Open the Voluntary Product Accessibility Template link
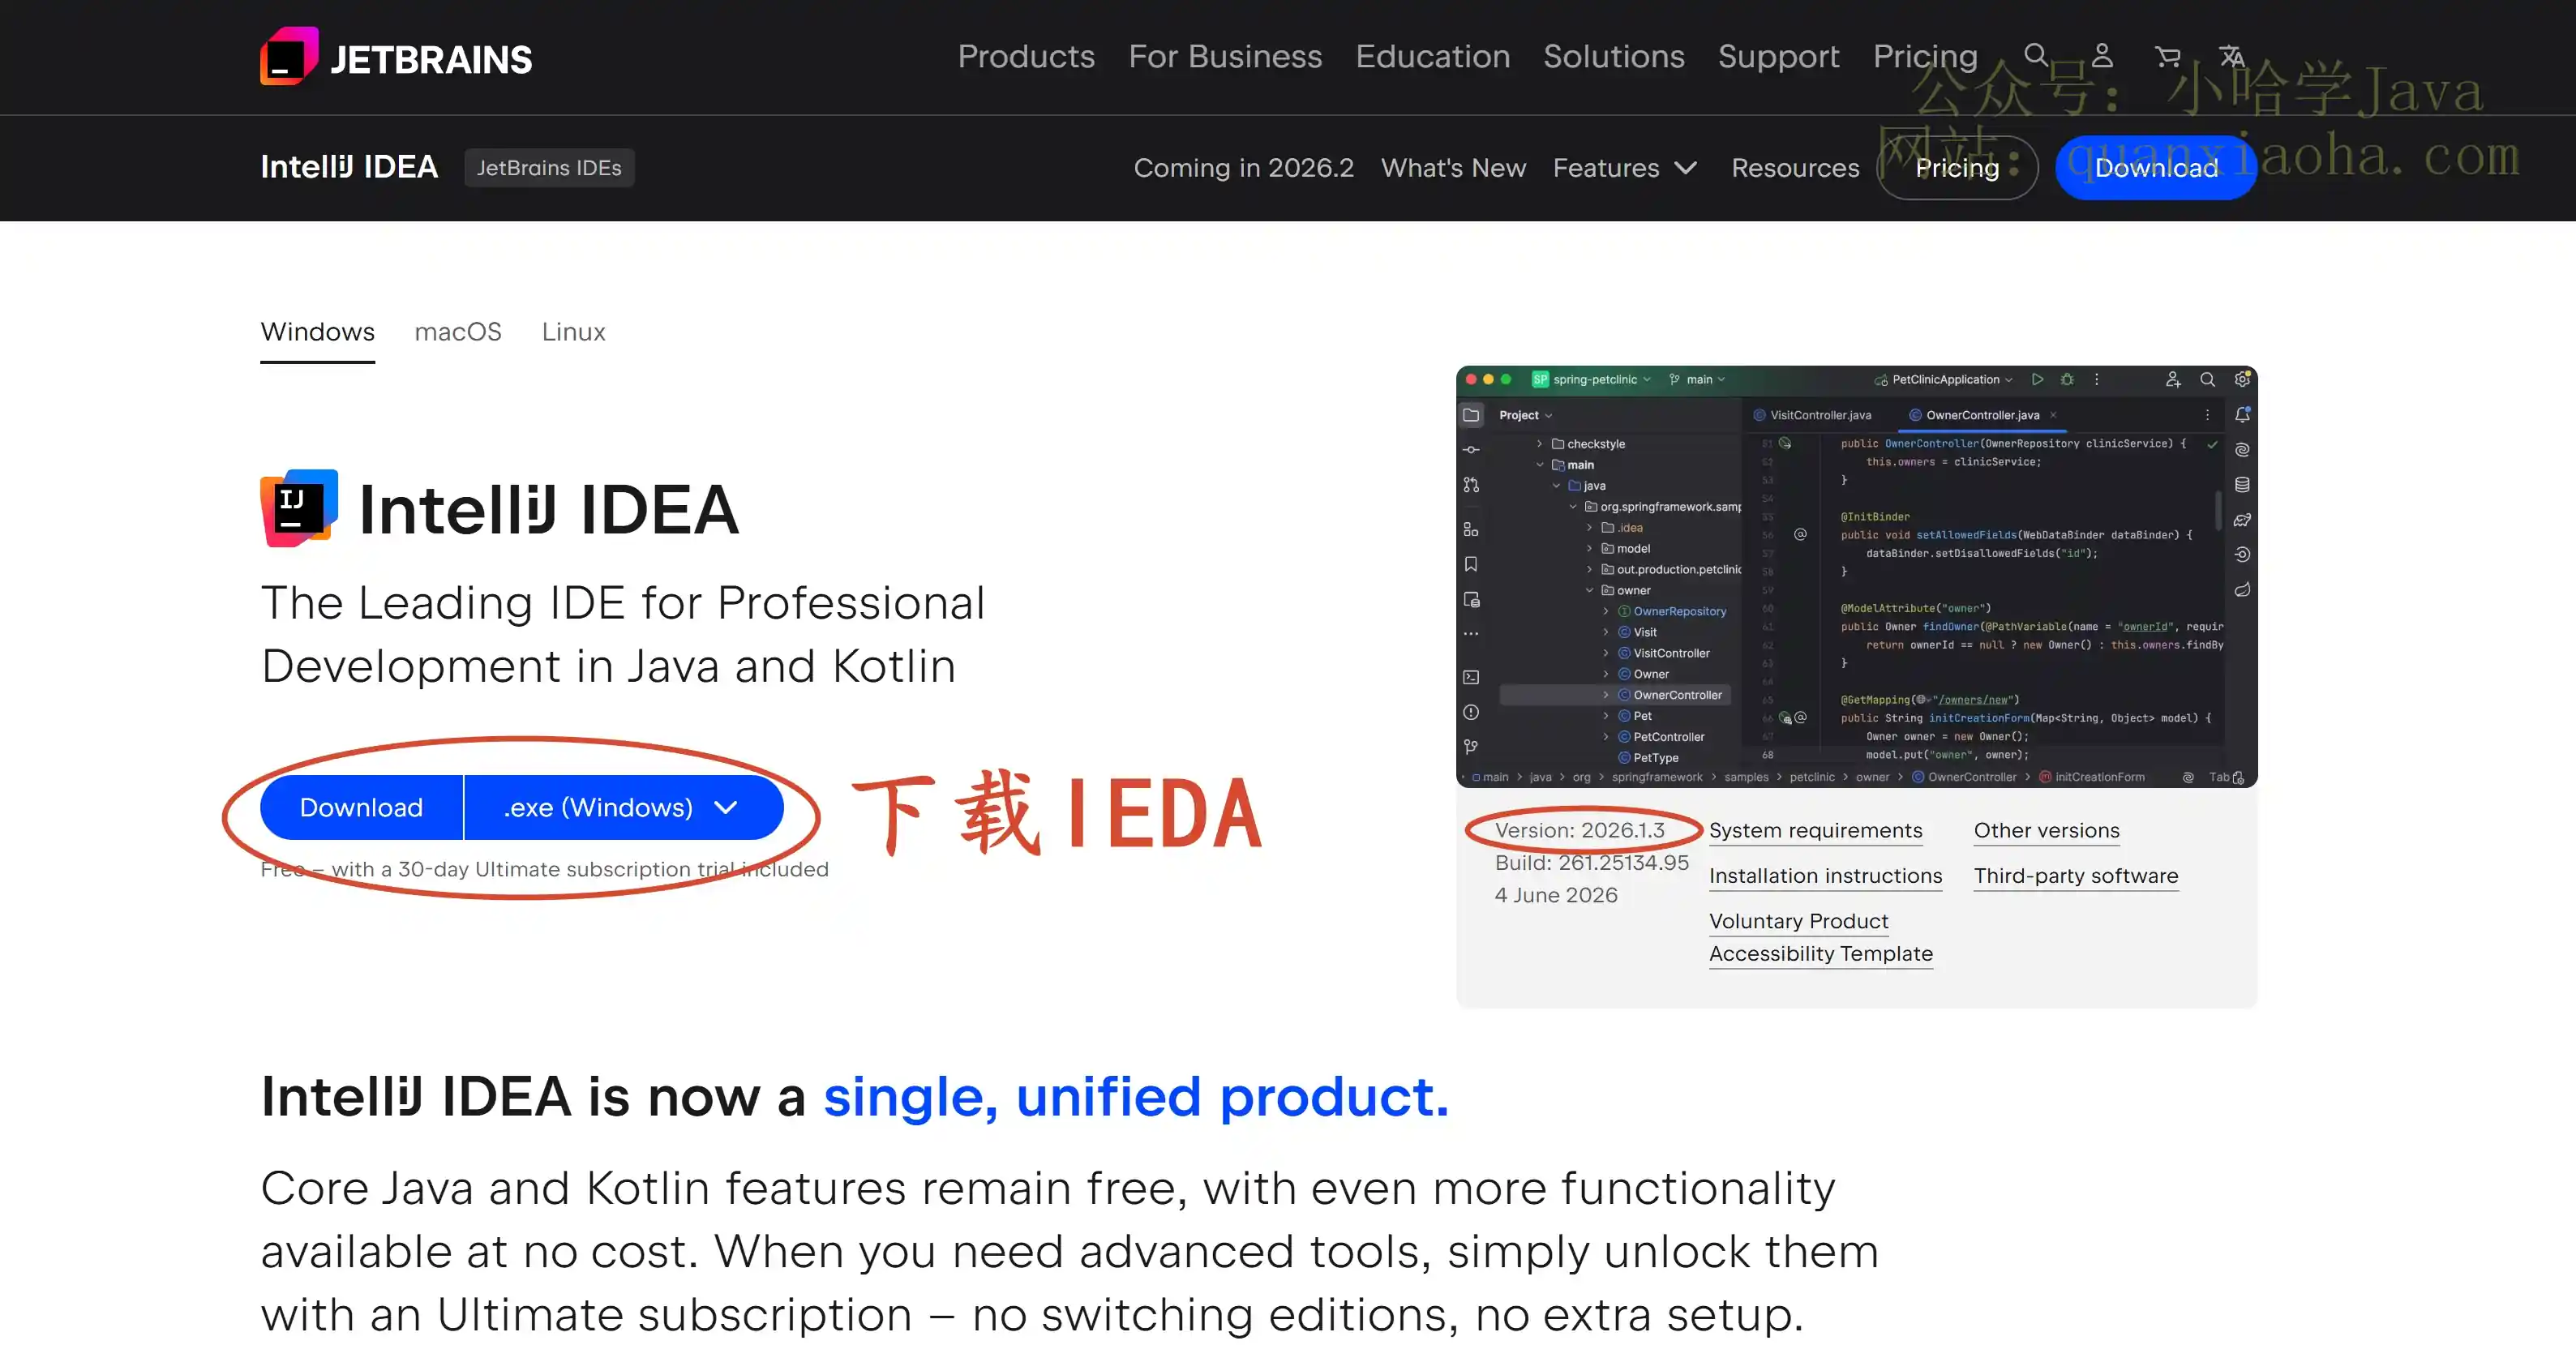This screenshot has width=2576, height=1345. [1821, 937]
